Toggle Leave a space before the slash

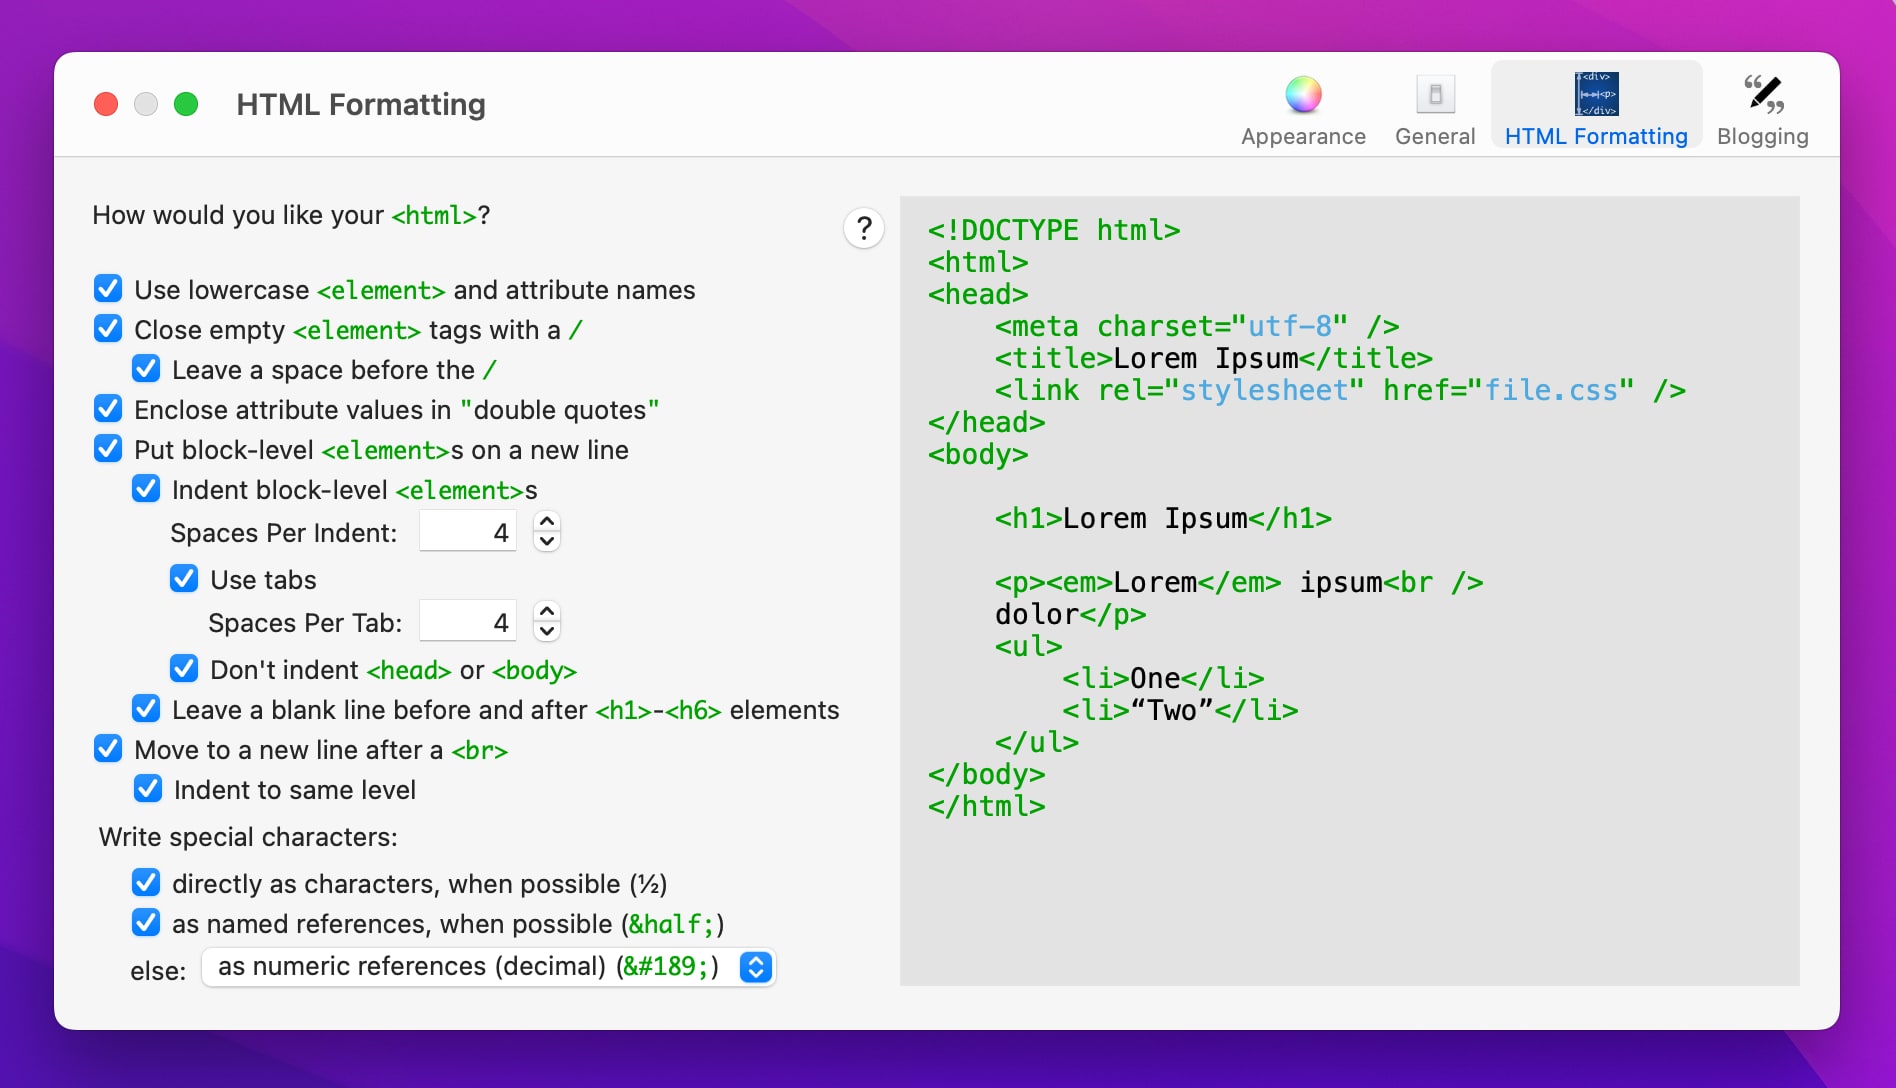146,369
